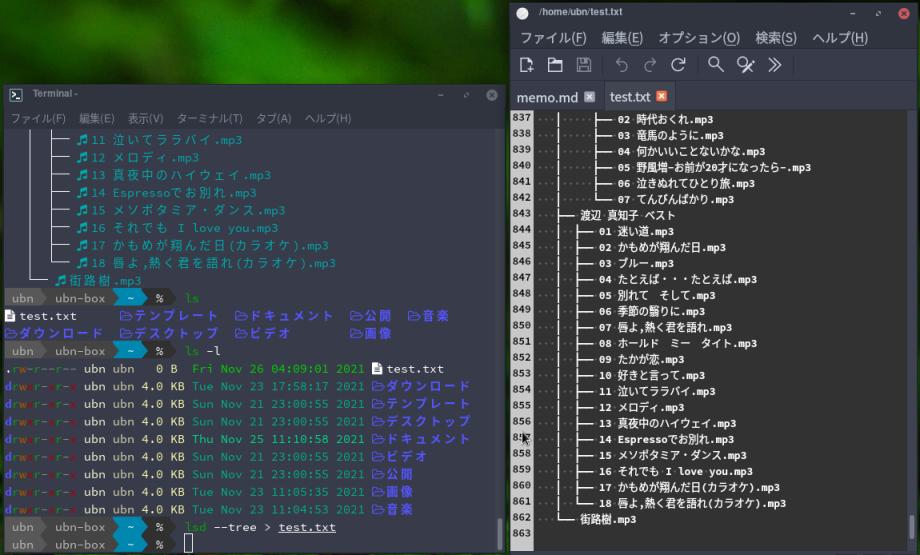
Task: Click '02 かもめが翔んだ日.mp3' in editor
Action: tap(662, 247)
